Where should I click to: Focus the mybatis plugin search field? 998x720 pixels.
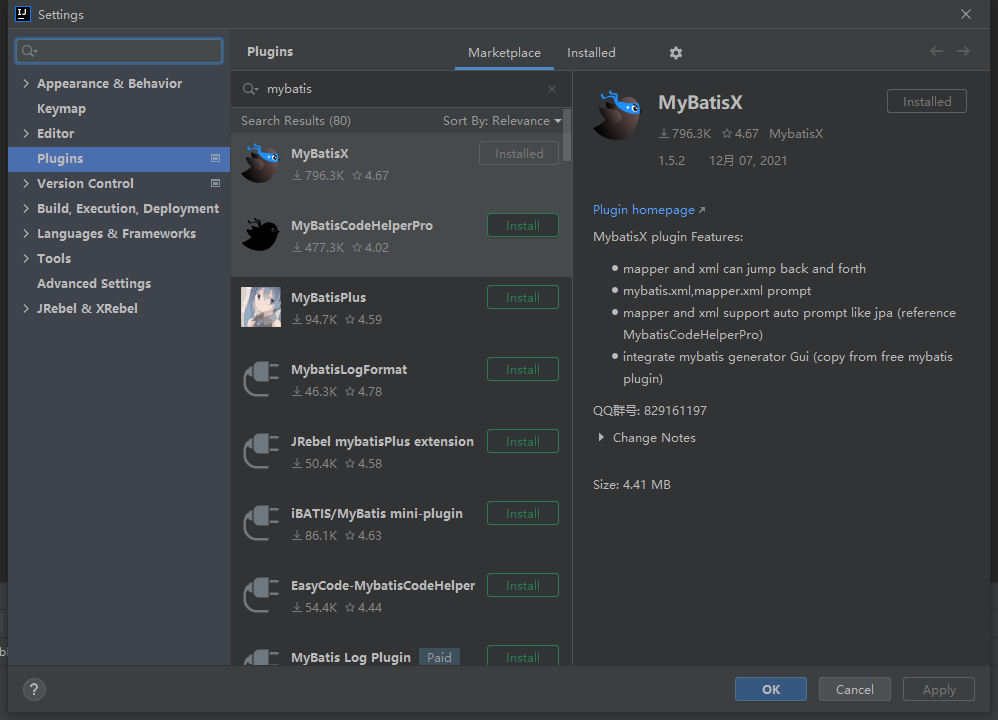click(401, 89)
